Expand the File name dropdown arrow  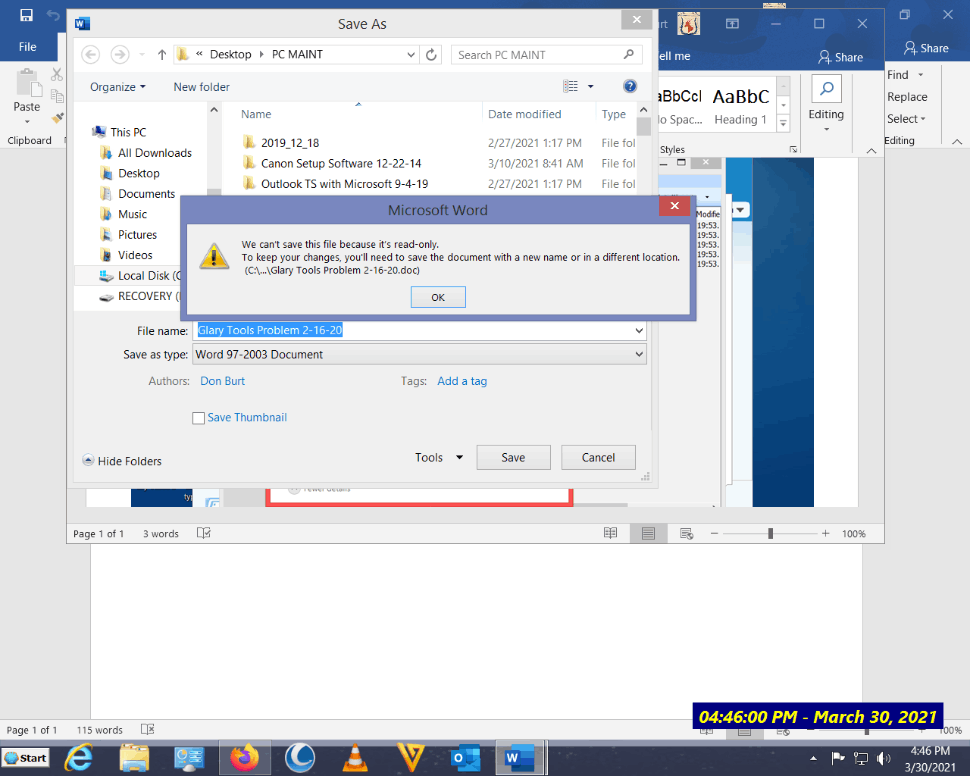pos(639,330)
